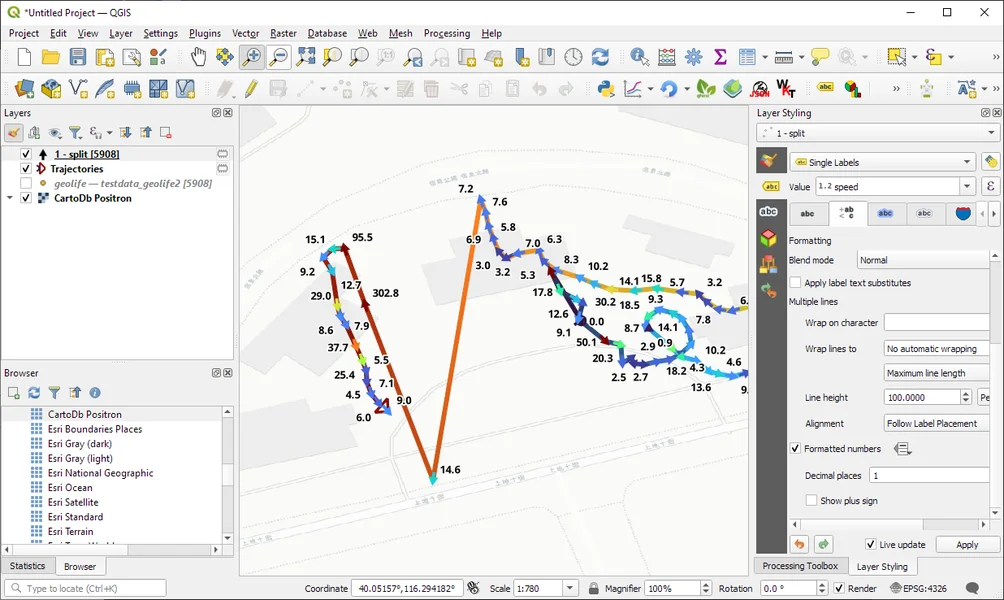Click the New Project icon

(x=24, y=57)
